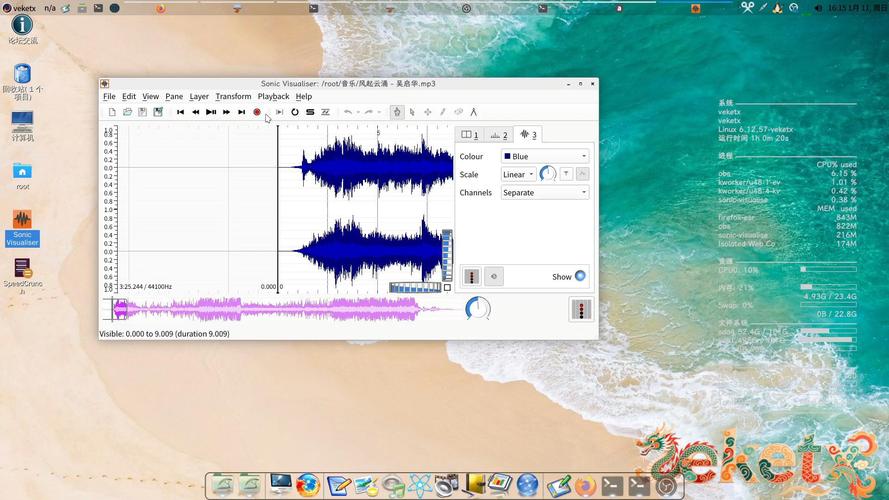This screenshot has width=889, height=500.
Task: Toggle Align File Timelines button
Action: [x=325, y=112]
